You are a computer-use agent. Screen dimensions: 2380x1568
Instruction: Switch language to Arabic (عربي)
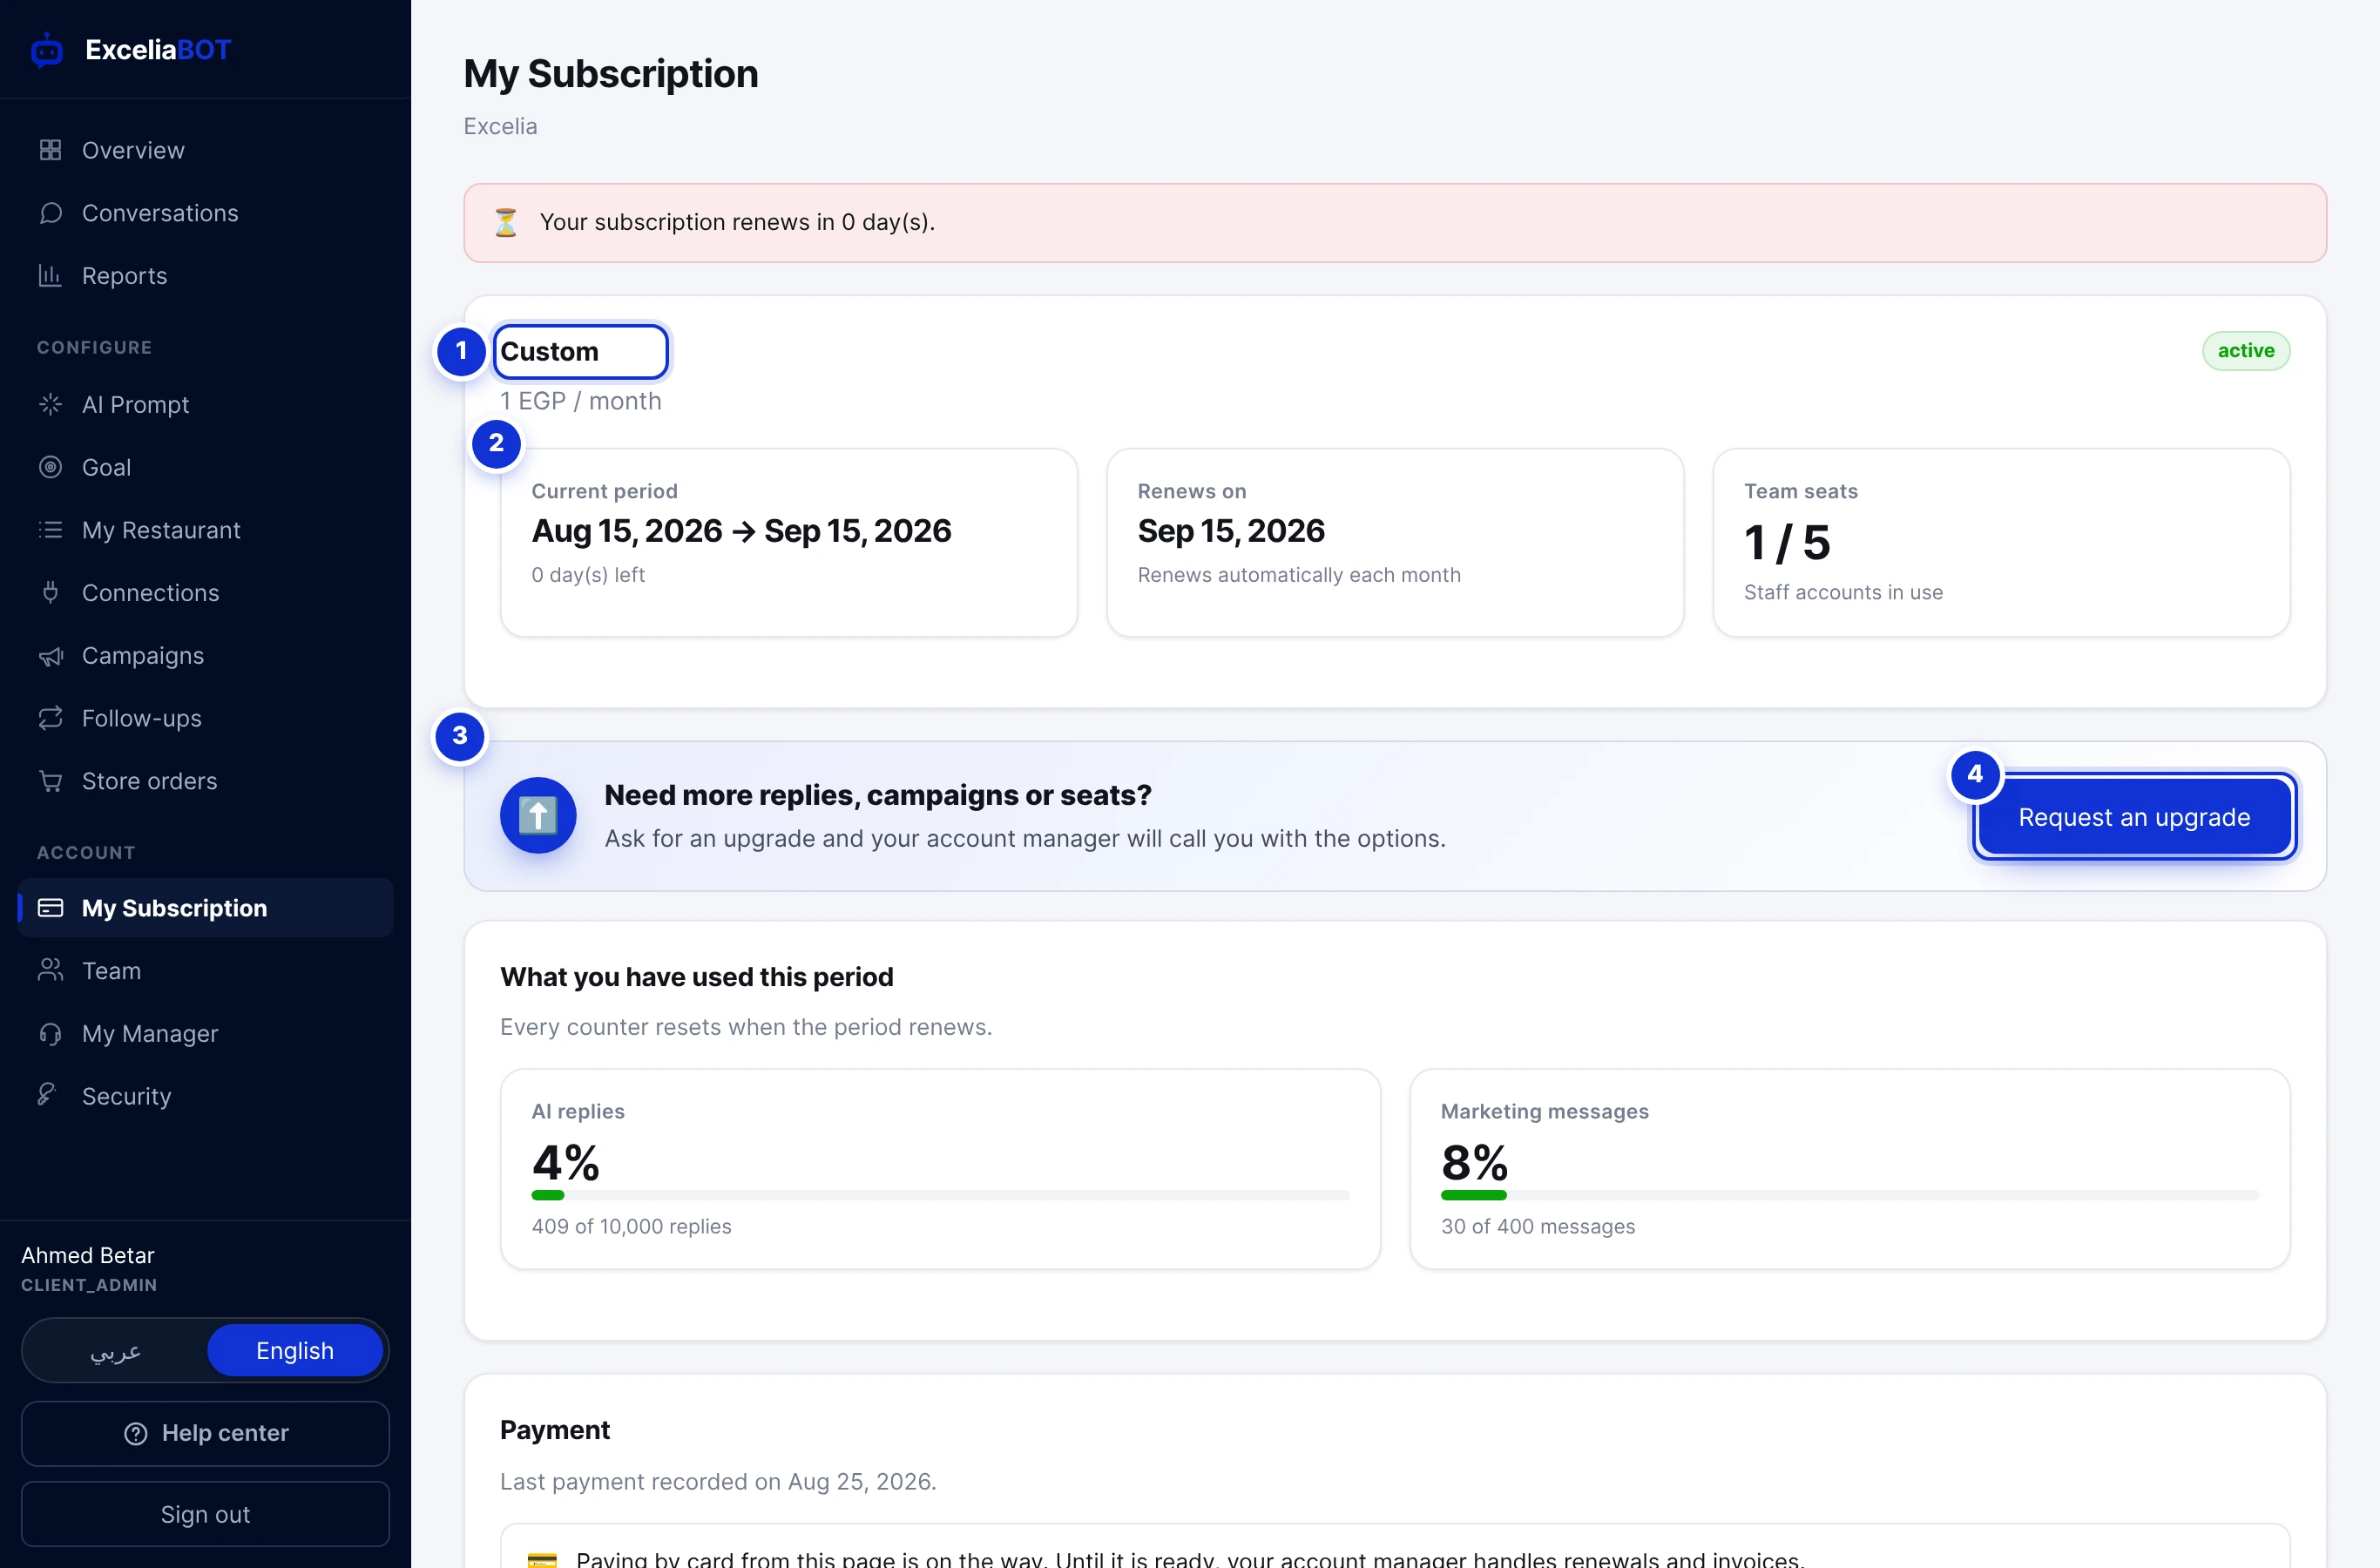click(x=115, y=1350)
